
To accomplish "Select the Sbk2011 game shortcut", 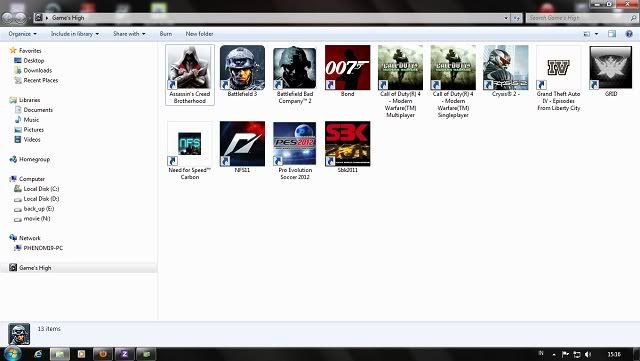I will (347, 147).
